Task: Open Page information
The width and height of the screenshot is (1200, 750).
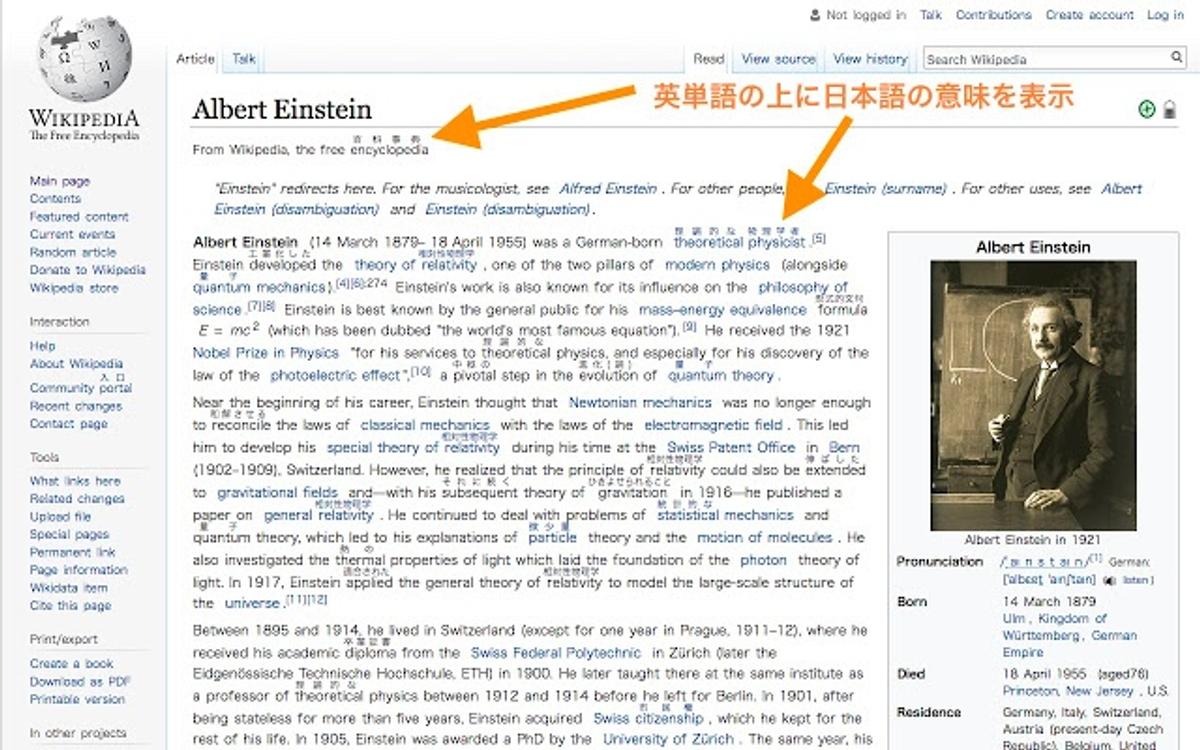Action: click(79, 570)
